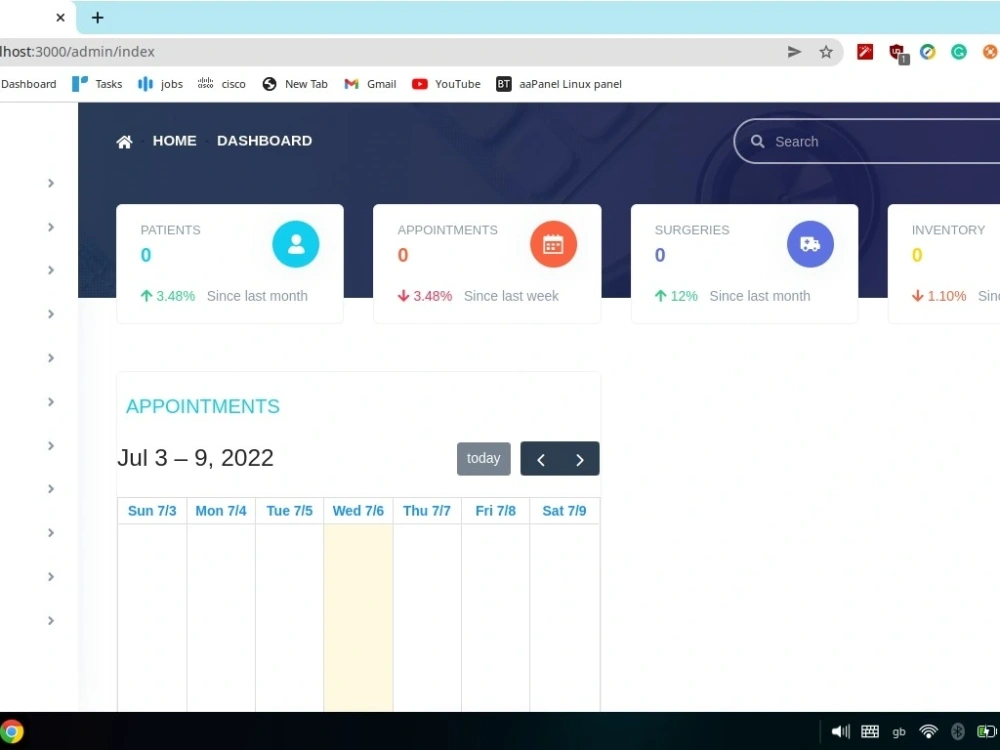The height and width of the screenshot is (750, 1000).
Task: Open the volume control in tray
Action: pyautogui.click(x=841, y=732)
